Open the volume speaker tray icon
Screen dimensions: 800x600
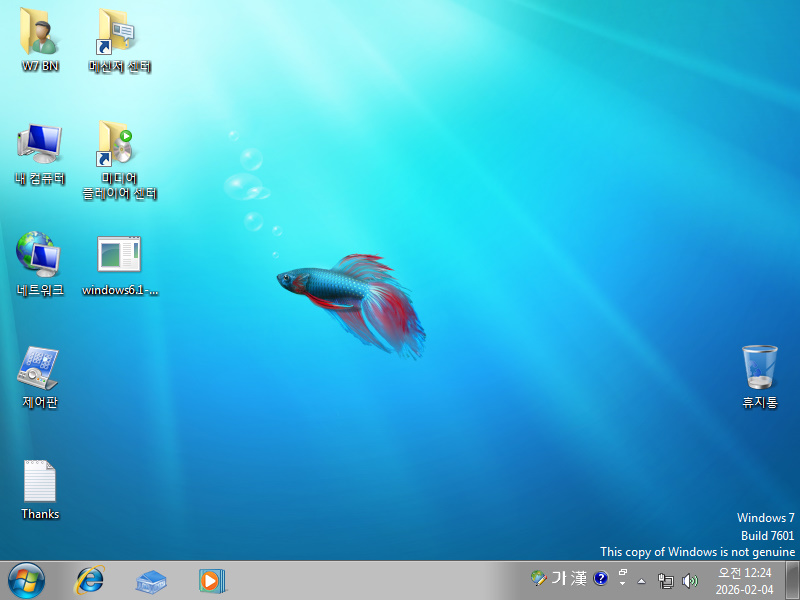click(689, 581)
